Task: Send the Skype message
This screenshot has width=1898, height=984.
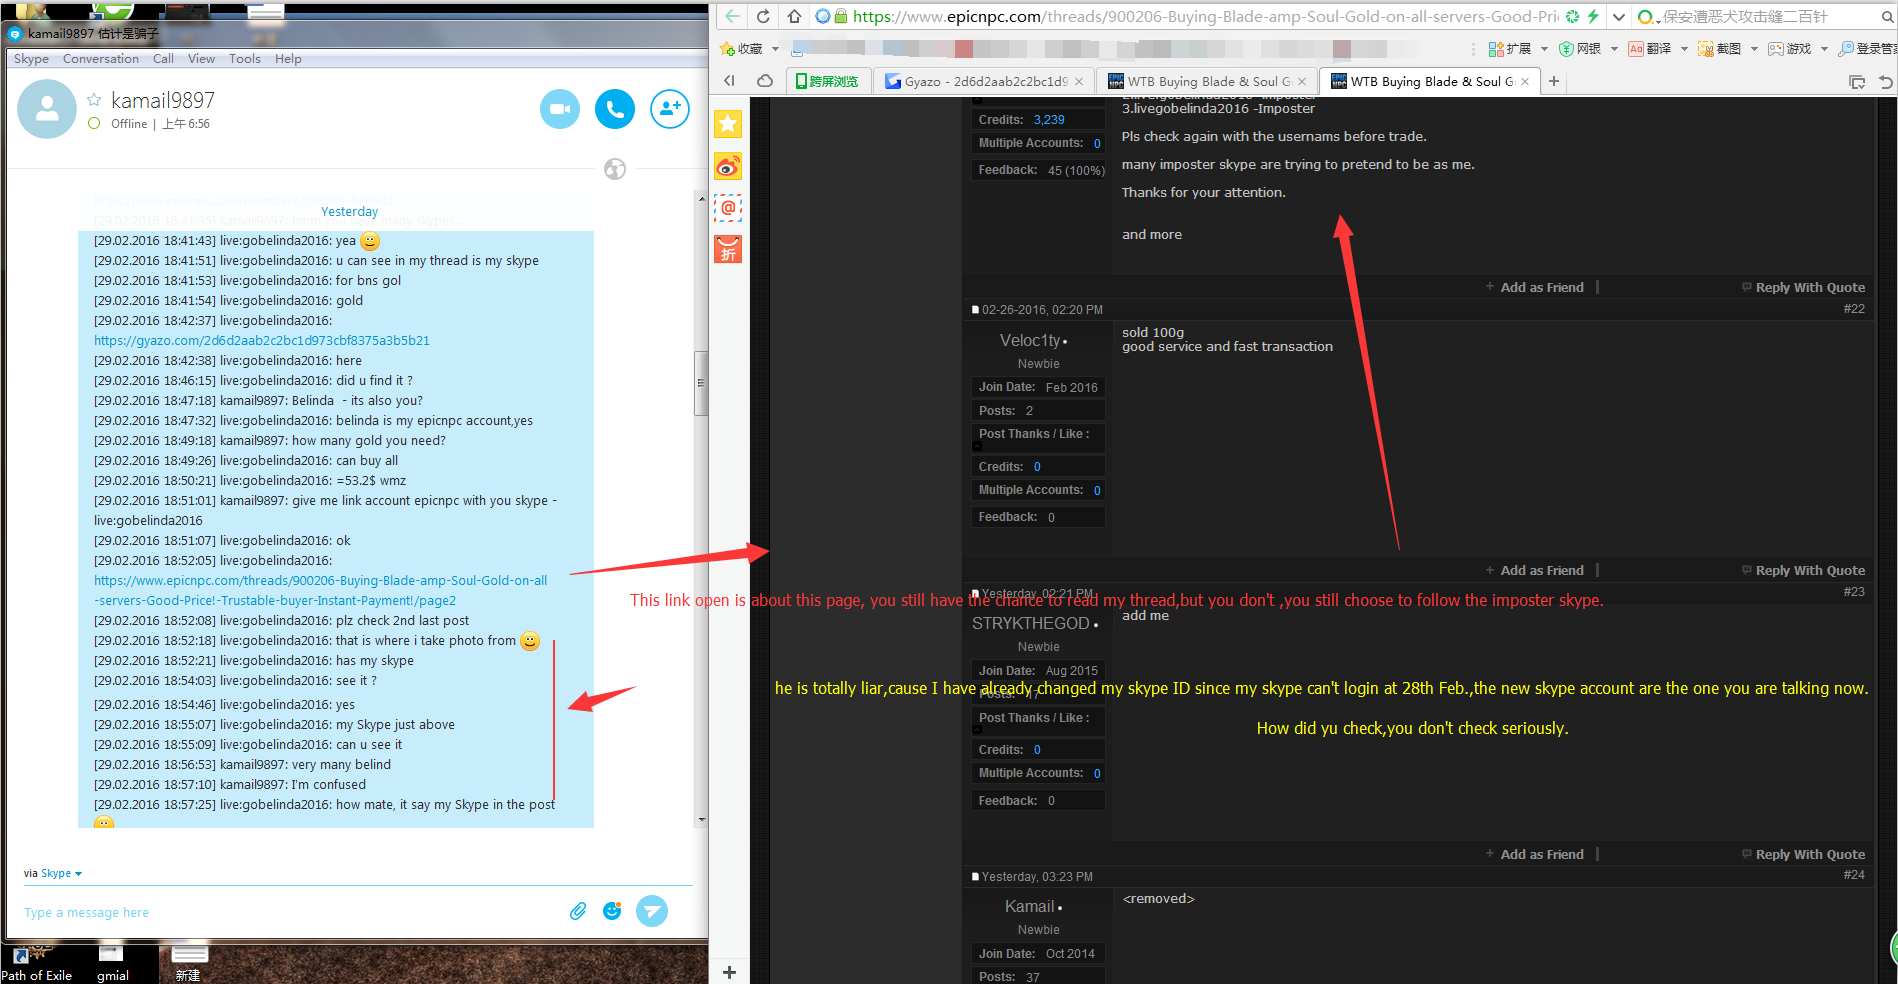Action: pyautogui.click(x=652, y=911)
